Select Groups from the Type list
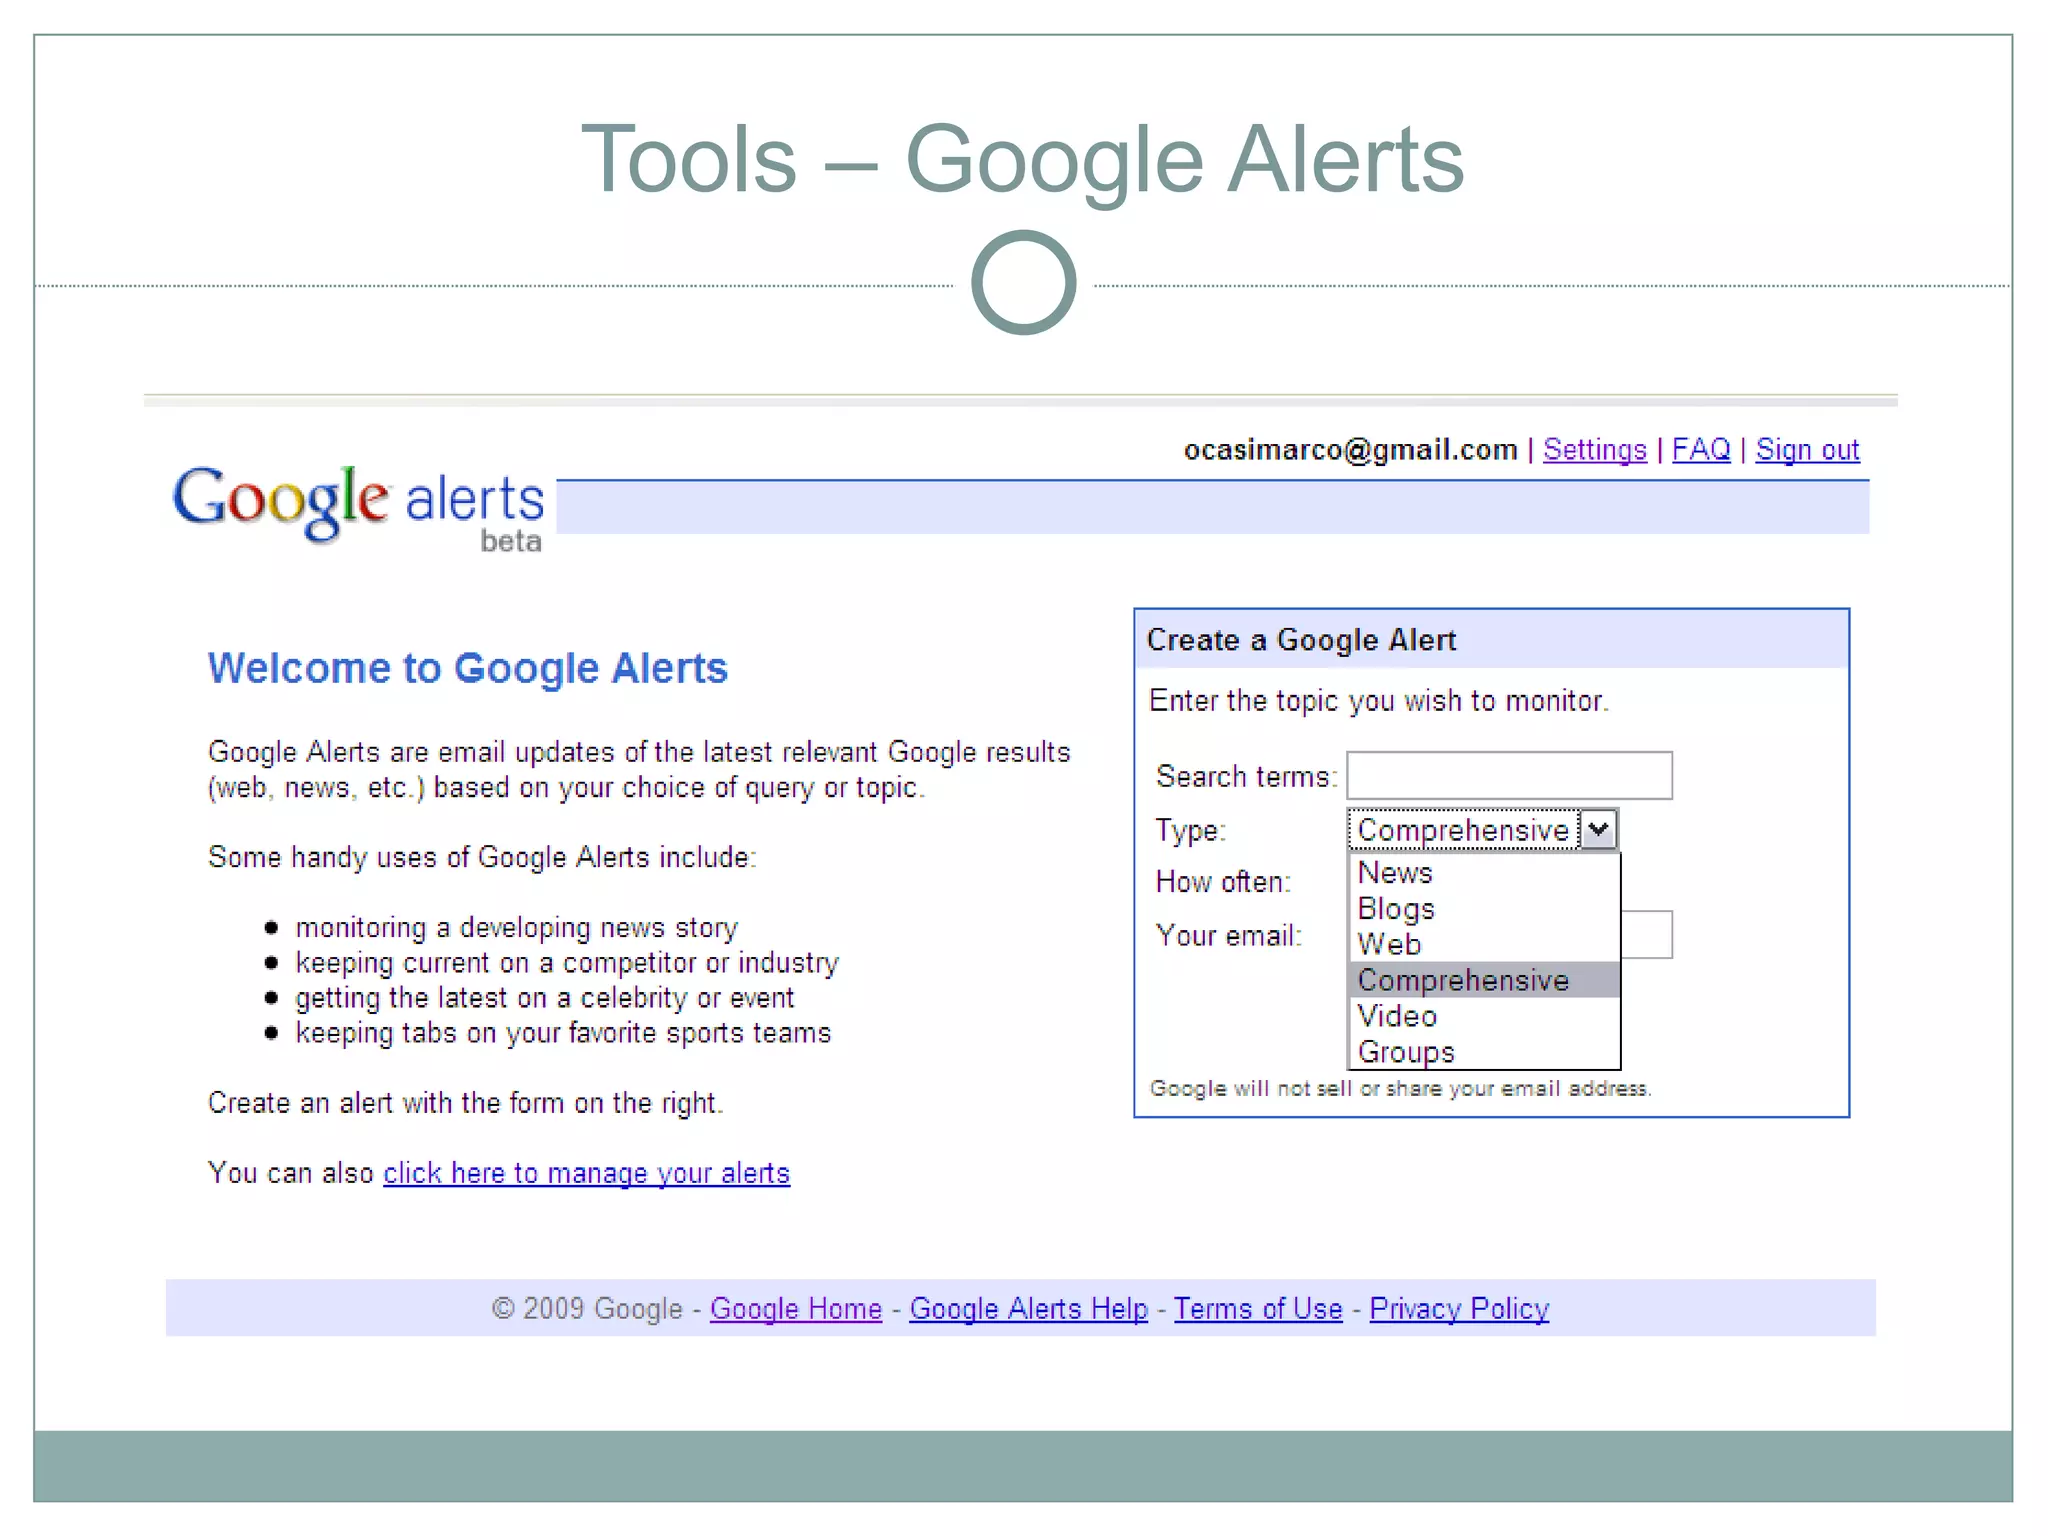The height and width of the screenshot is (1536, 2048). 1484,1052
